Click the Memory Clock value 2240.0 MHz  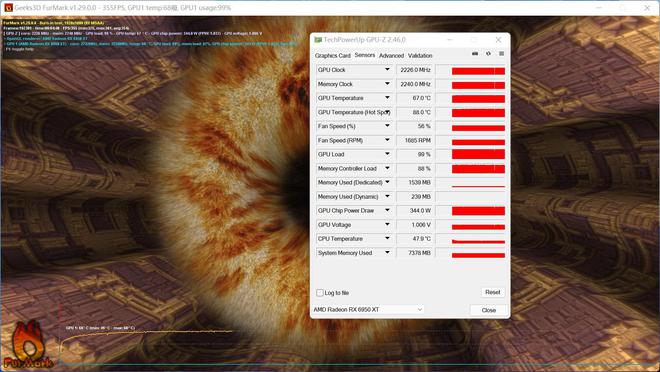[x=415, y=84]
